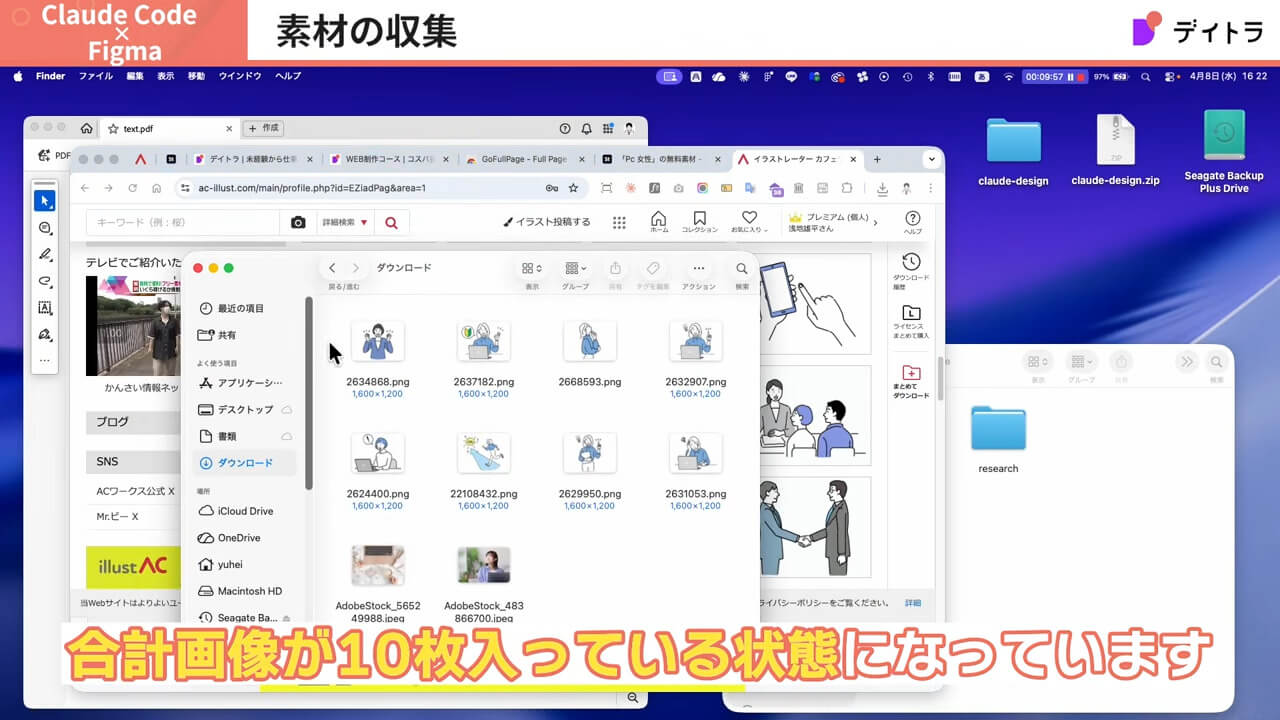Open ファイル menu in macOS menu bar
The image size is (1280, 720).
96,76
